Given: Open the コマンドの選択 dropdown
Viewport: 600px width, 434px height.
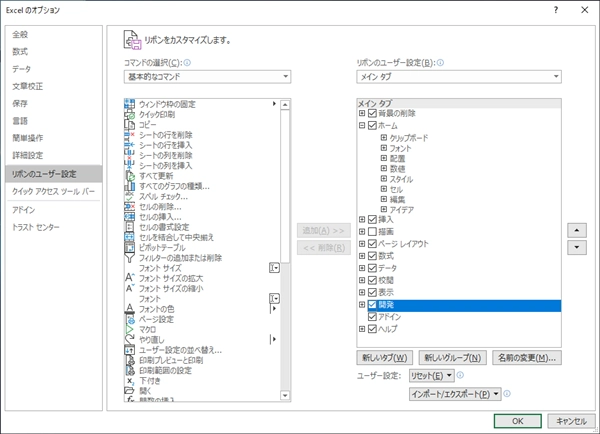Looking at the screenshot, I should coord(207,77).
